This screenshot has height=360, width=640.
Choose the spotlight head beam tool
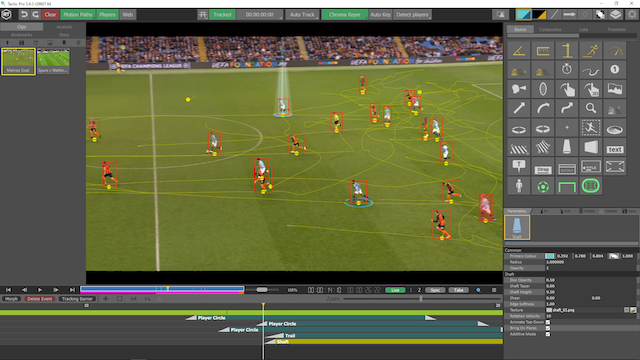tap(518, 89)
